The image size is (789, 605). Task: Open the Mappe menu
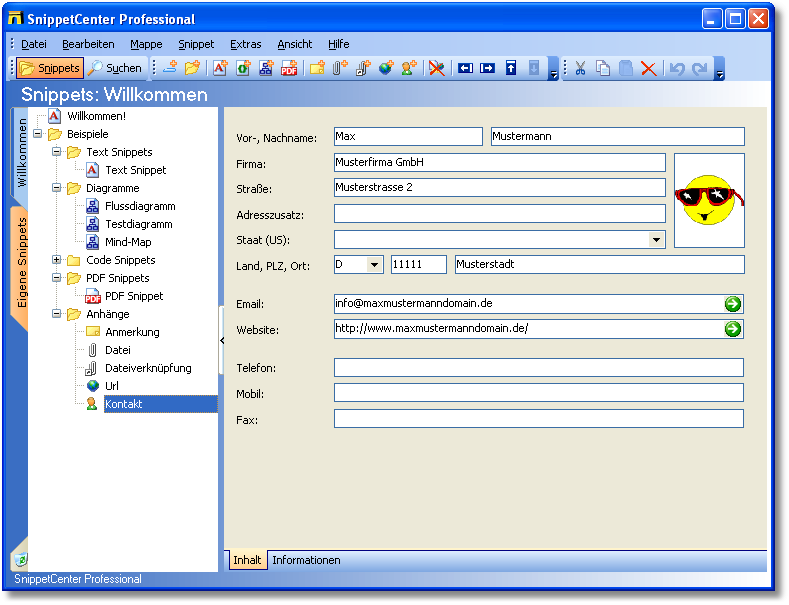click(x=146, y=44)
